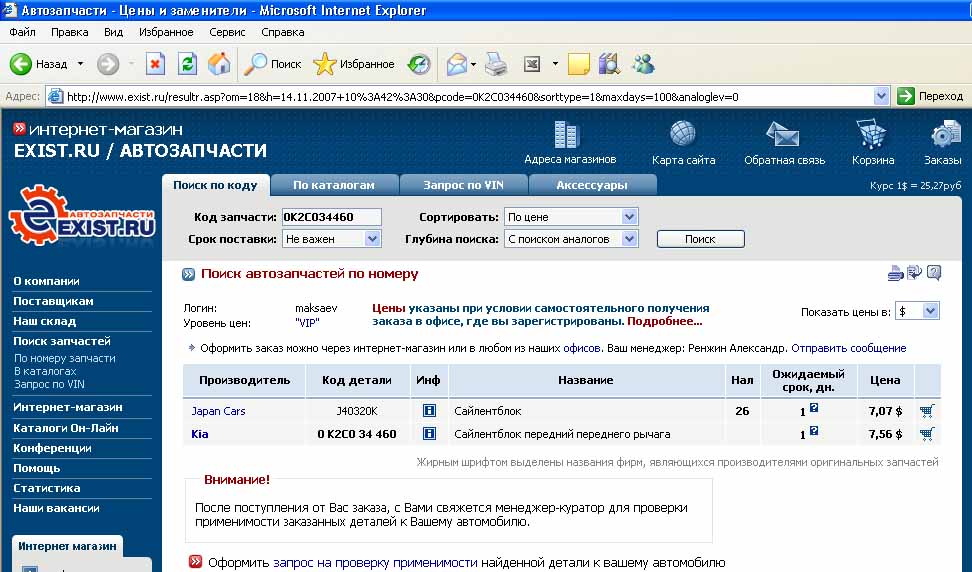This screenshot has width=972, height=572.
Task: Open Карта сайта globe icon
Action: [683, 136]
